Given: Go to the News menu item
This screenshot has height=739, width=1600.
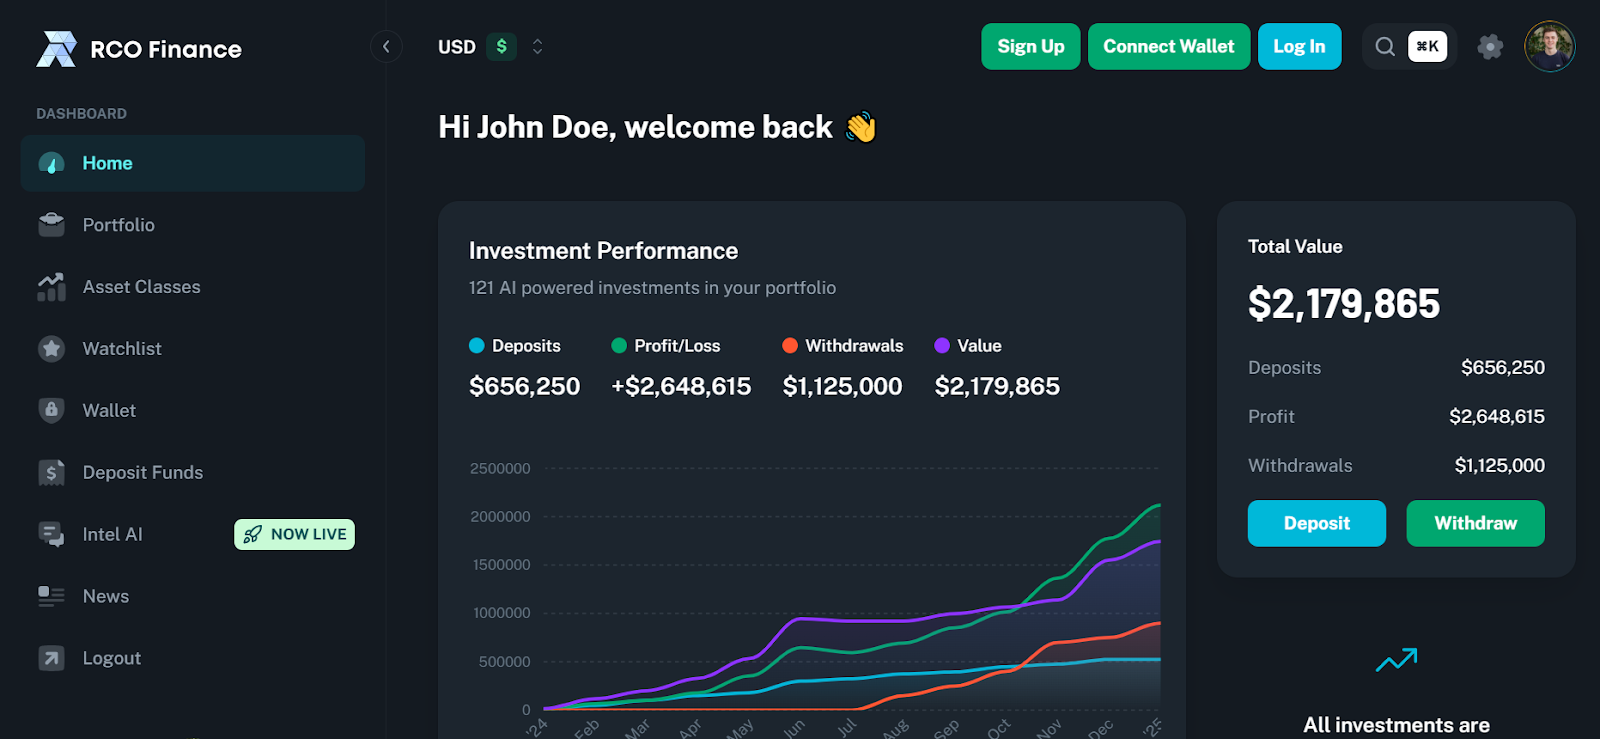Looking at the screenshot, I should point(105,596).
